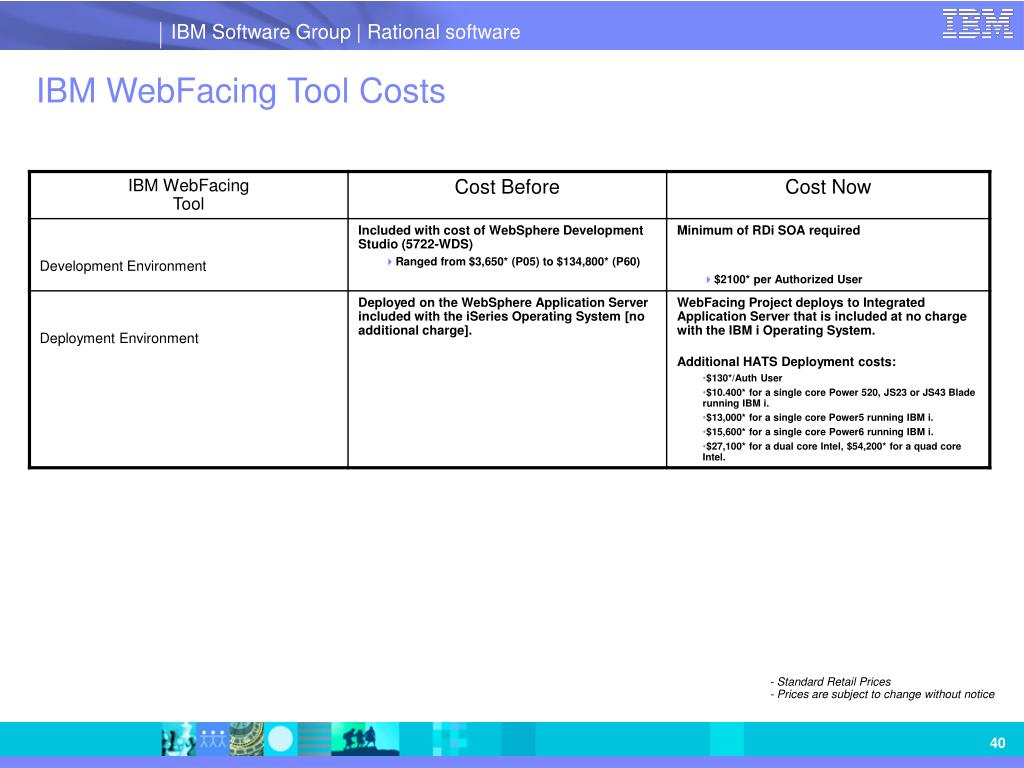Screen dimensions: 1024x768
Task: Click the IBM logo in header
Action: [977, 24]
